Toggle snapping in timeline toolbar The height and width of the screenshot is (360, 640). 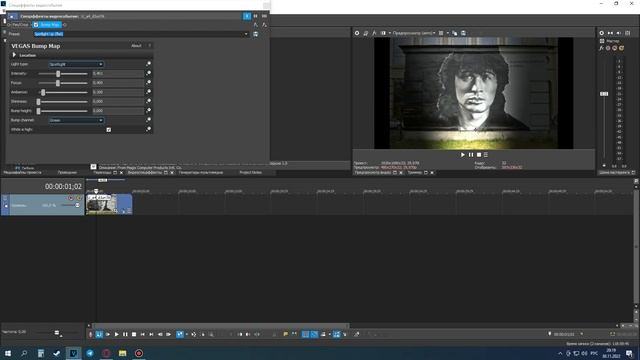305,334
